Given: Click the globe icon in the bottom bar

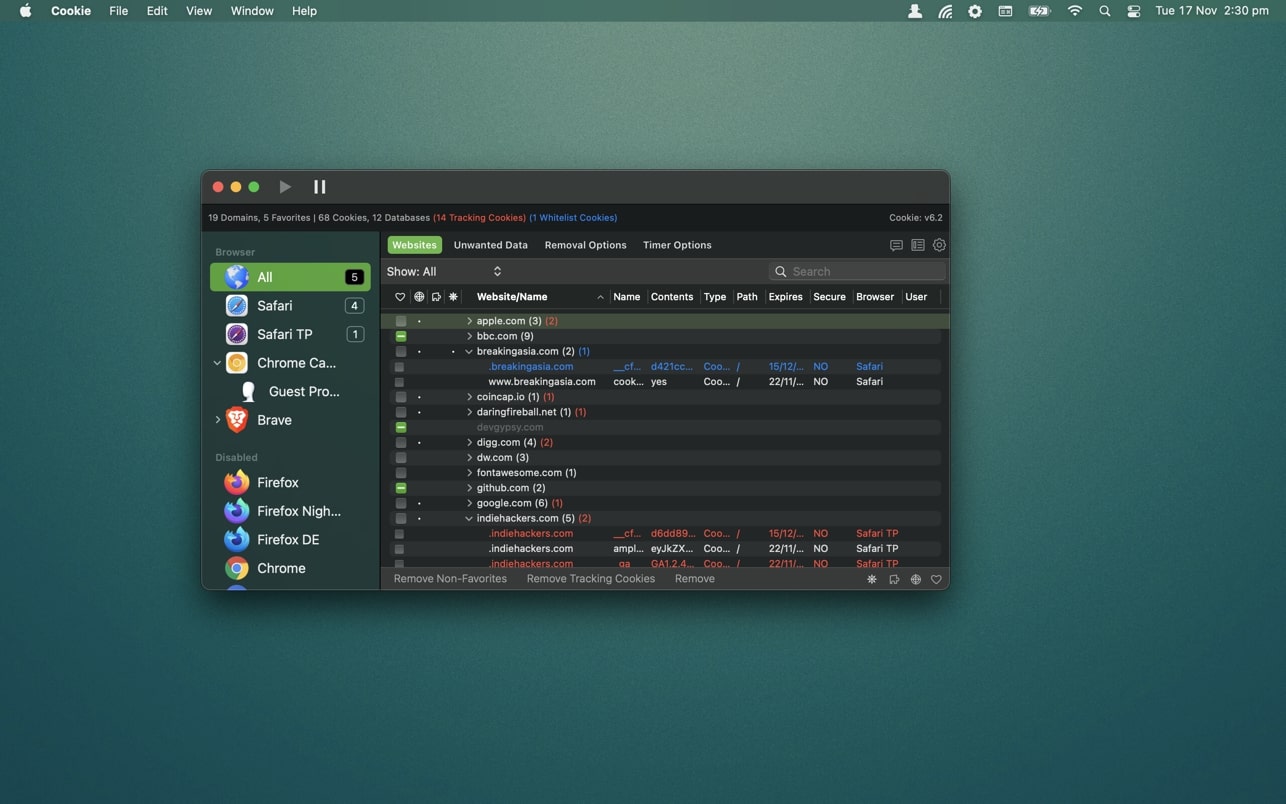Looking at the screenshot, I should click(915, 579).
